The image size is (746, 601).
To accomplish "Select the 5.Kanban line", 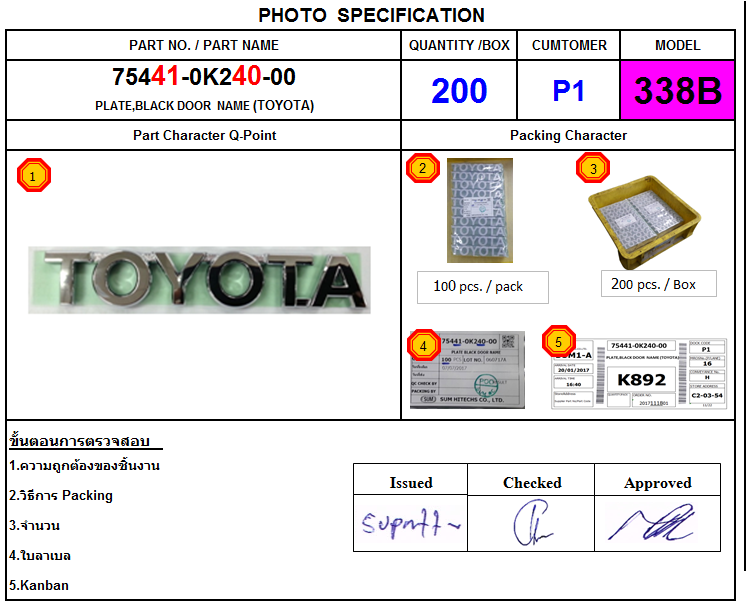I will click(x=39, y=585).
